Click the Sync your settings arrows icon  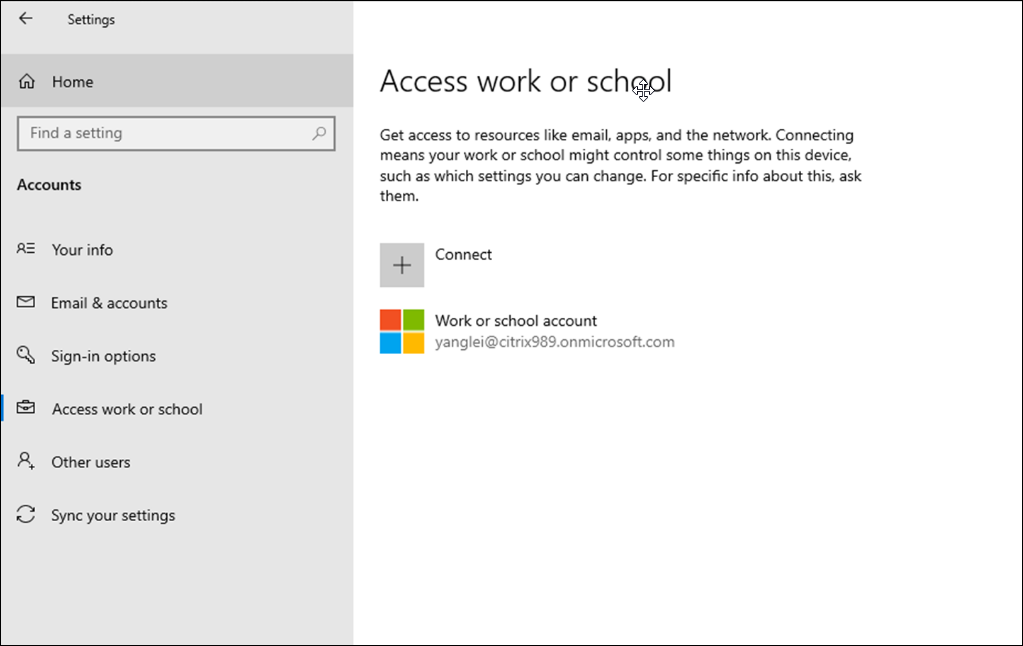click(x=27, y=515)
